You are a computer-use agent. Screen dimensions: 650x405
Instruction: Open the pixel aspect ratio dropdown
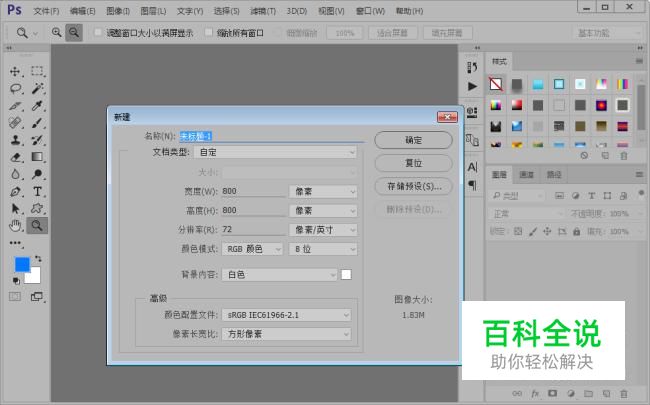[x=286, y=334]
